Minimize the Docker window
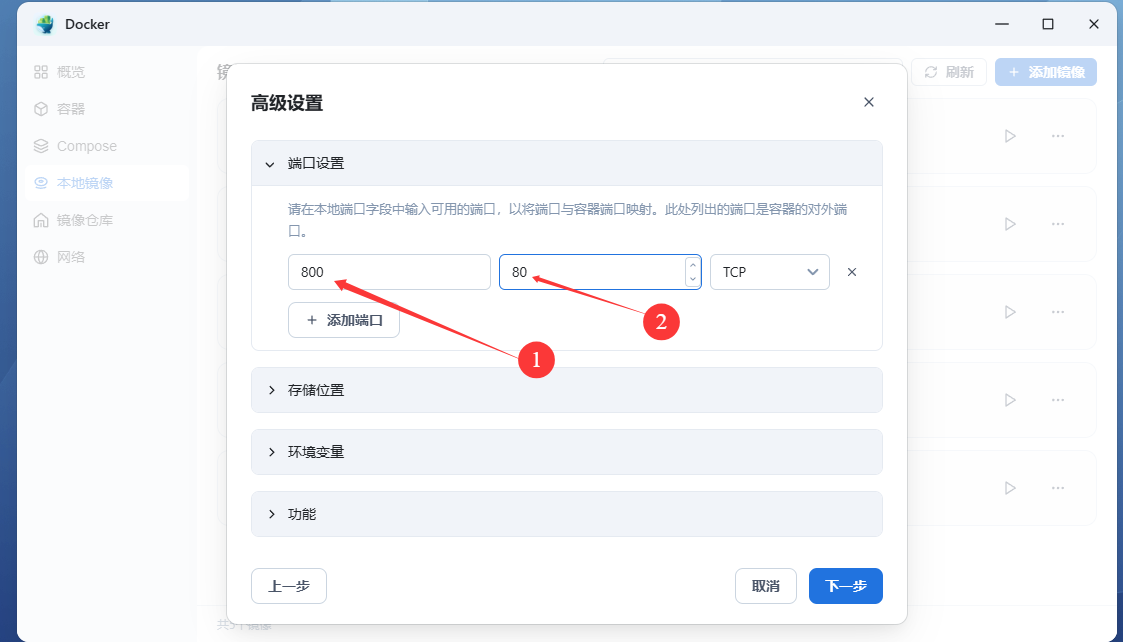 (1002, 24)
